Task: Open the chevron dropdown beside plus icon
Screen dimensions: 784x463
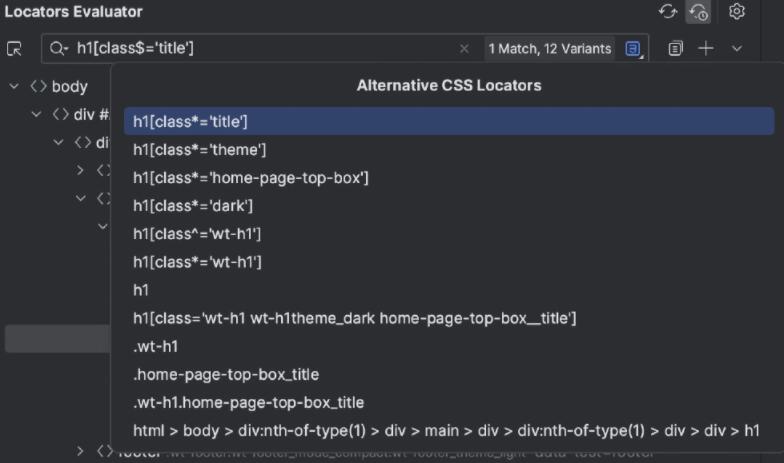Action: 737,48
